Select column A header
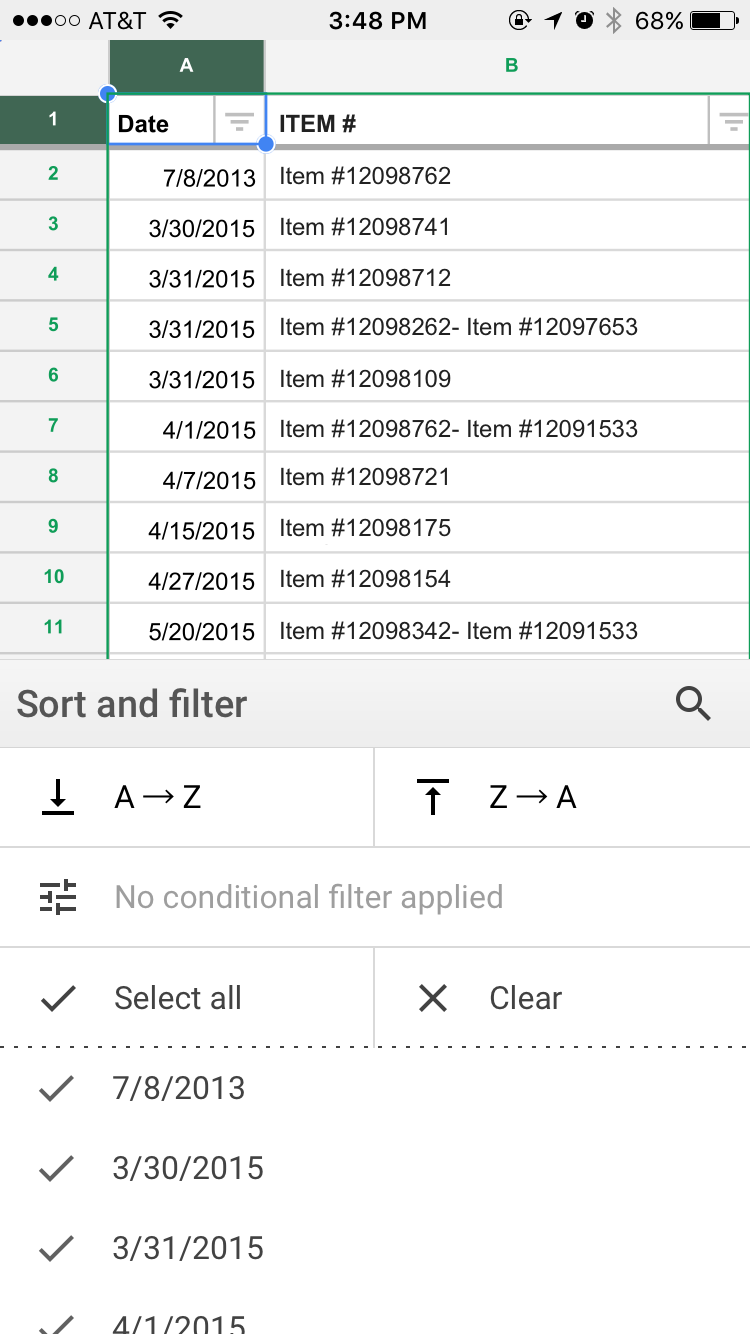Image resolution: width=750 pixels, height=1334 pixels. point(186,66)
